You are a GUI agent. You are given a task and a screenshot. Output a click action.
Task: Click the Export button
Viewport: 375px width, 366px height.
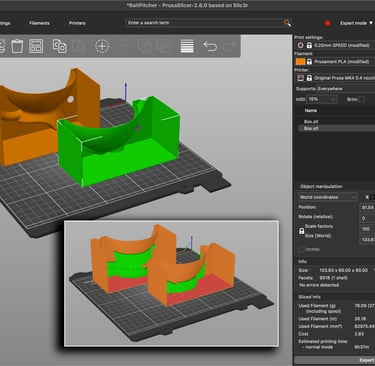334,360
